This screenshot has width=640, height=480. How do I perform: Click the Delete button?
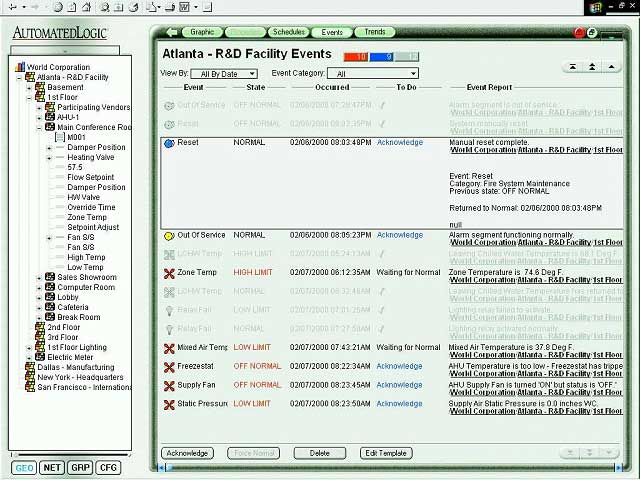point(320,453)
